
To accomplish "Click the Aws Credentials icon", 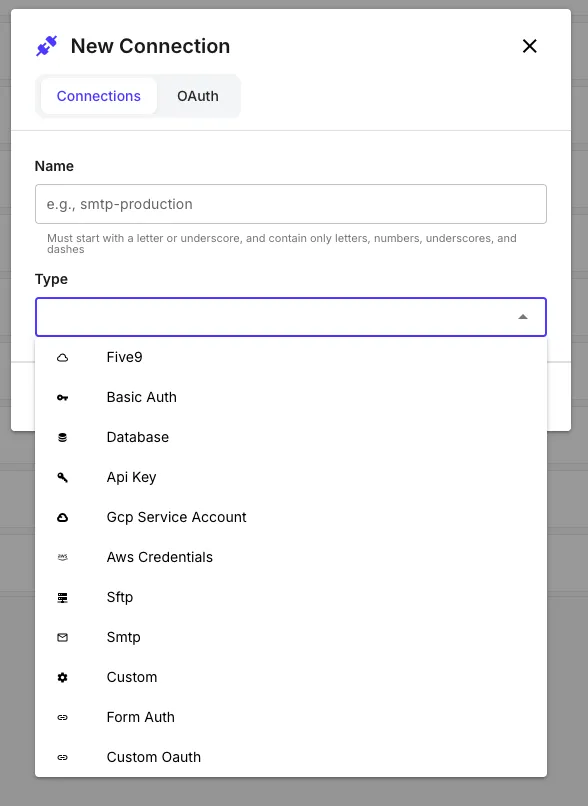I will (62, 557).
